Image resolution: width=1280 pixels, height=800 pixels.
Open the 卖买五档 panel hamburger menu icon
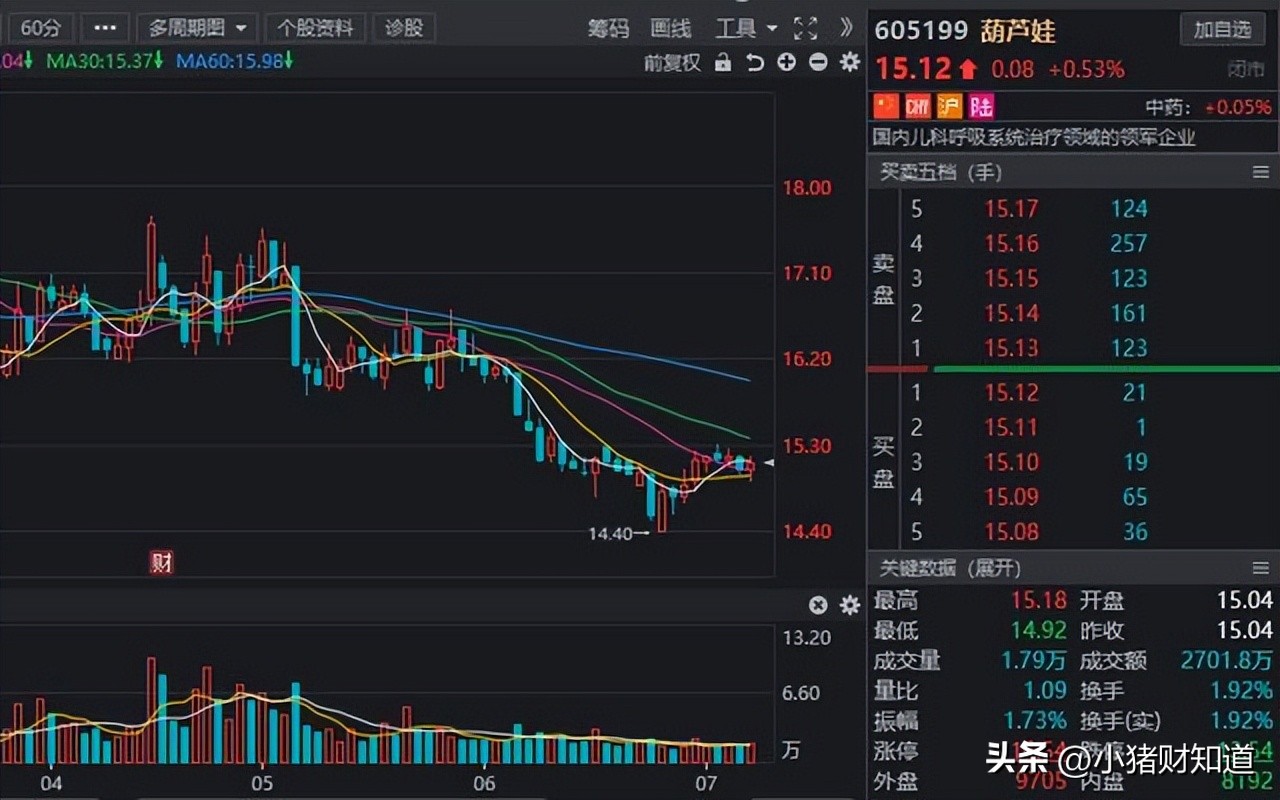[1261, 172]
